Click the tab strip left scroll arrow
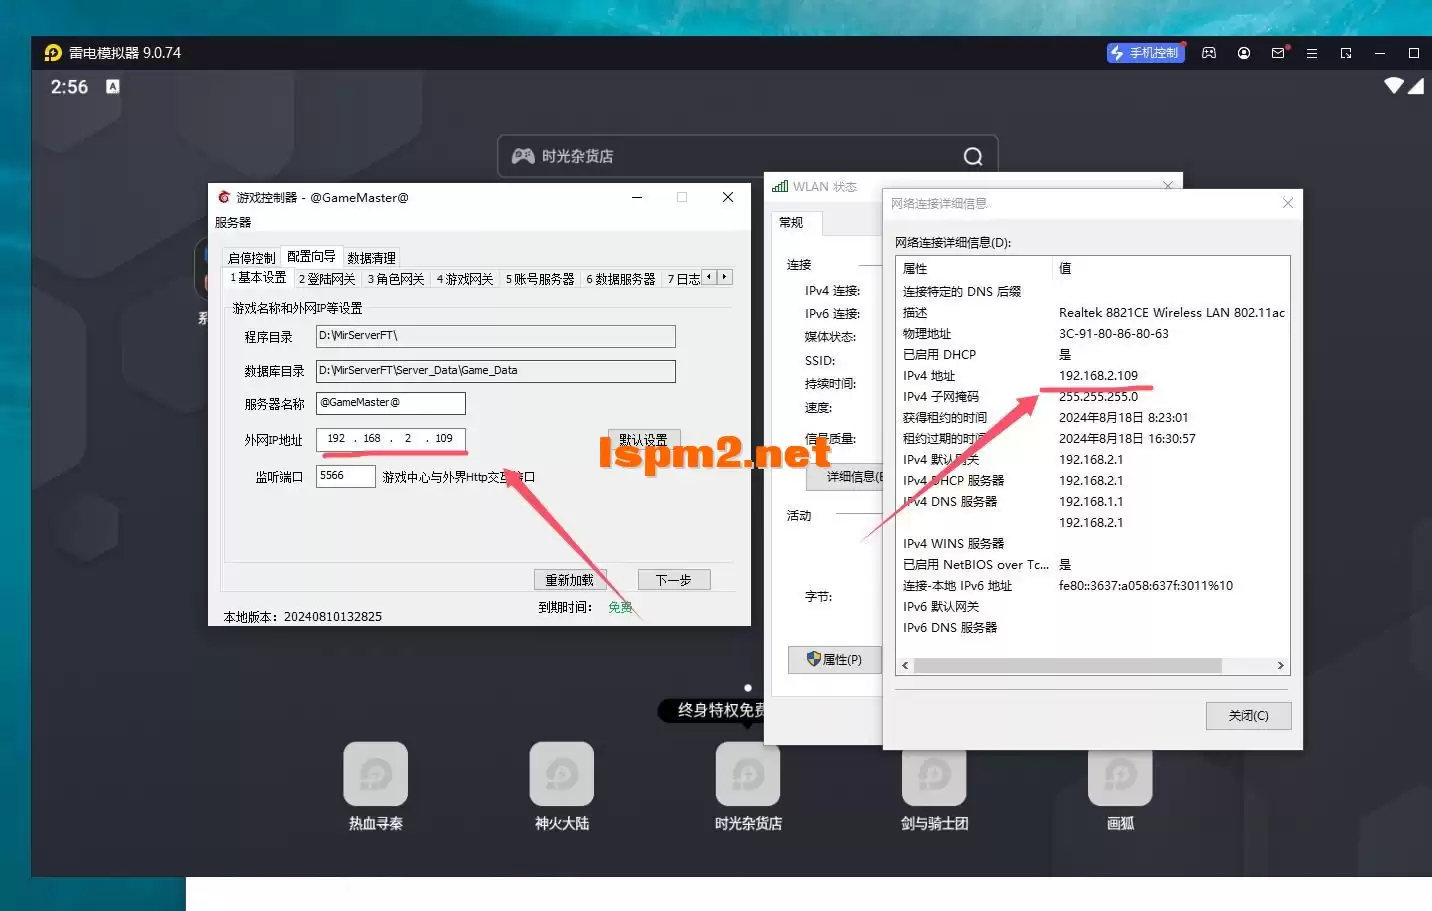Screen dimensions: 1432x911 click(x=709, y=277)
